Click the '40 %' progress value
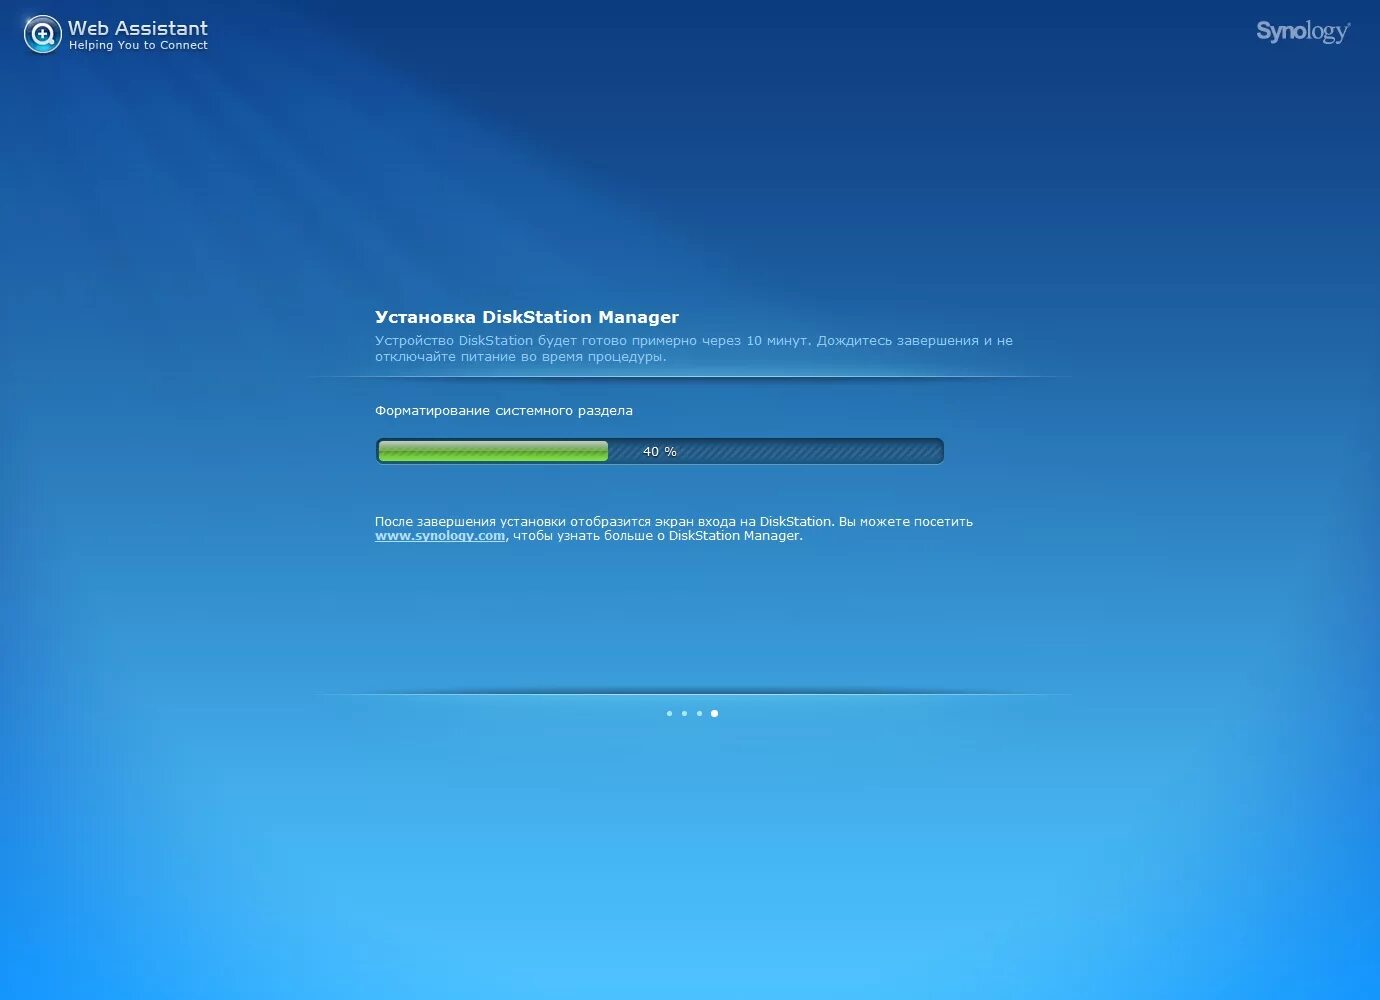Screen dimensions: 1380x1000 tap(660, 452)
